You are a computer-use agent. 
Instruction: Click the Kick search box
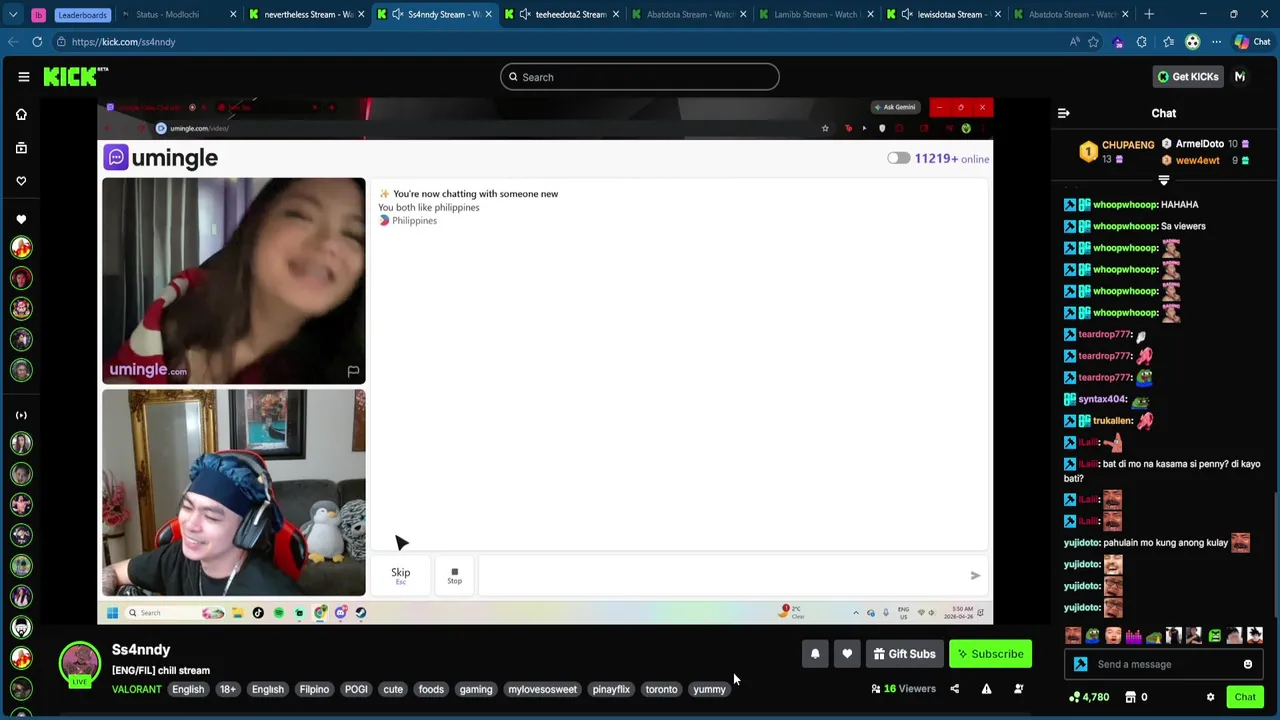tap(640, 77)
